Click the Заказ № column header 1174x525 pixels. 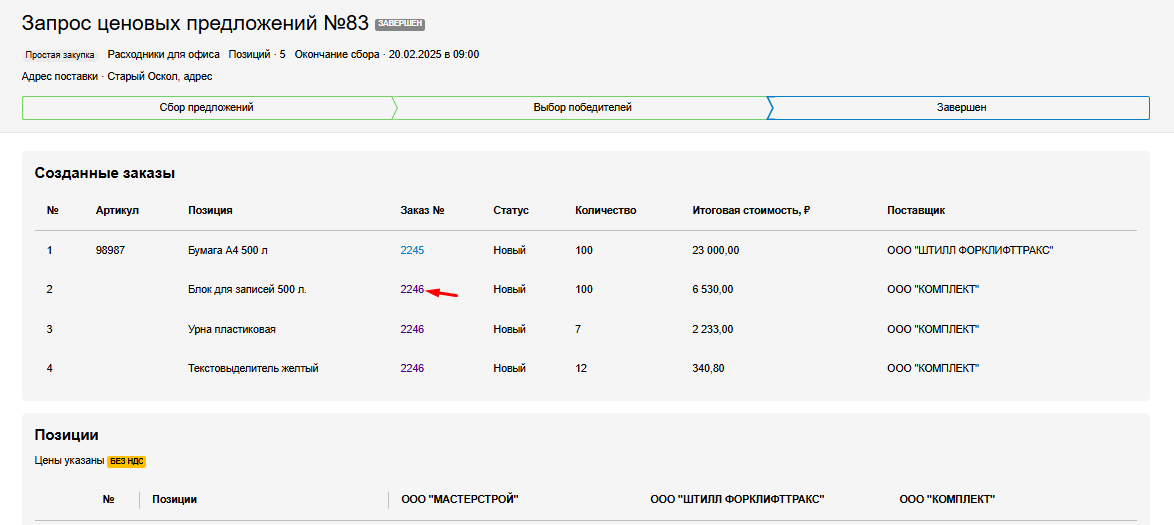coord(422,210)
